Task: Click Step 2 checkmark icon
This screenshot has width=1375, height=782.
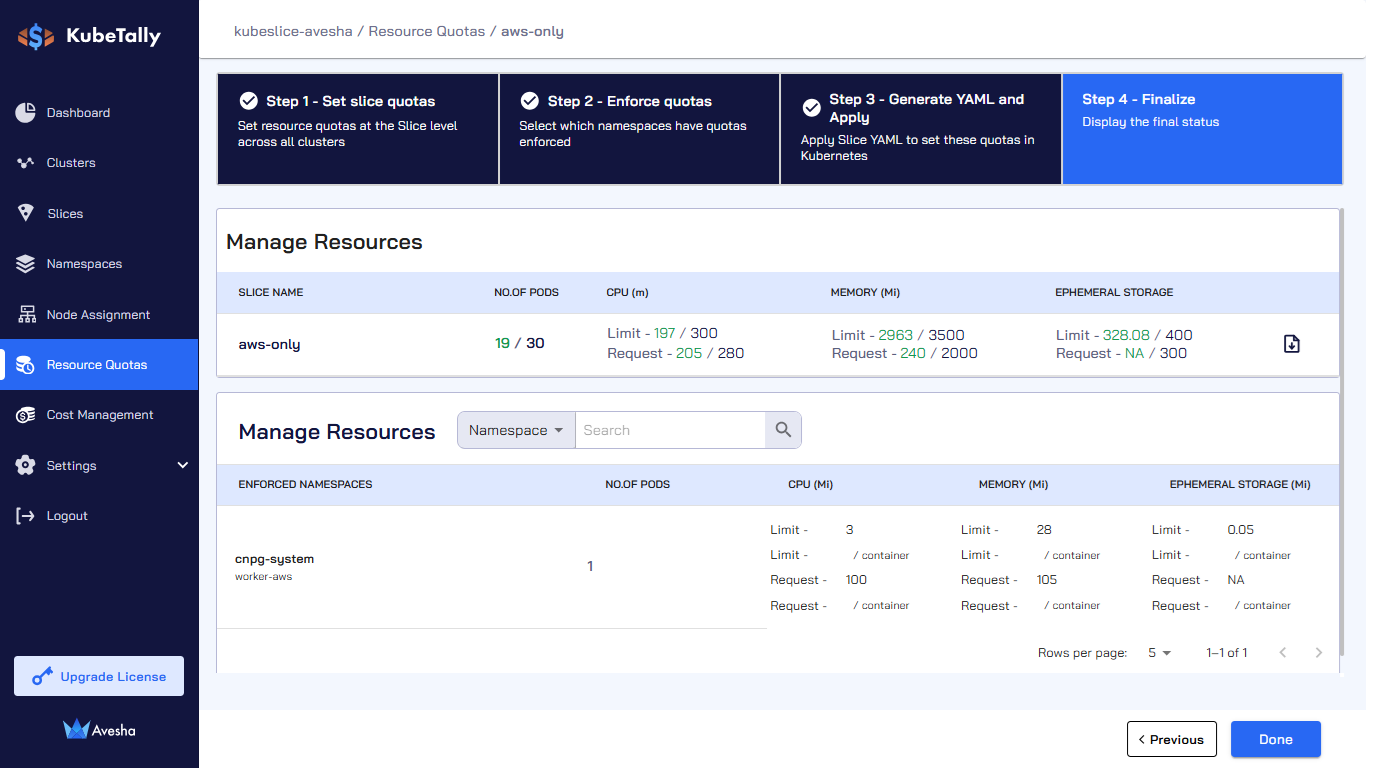Action: (x=530, y=101)
